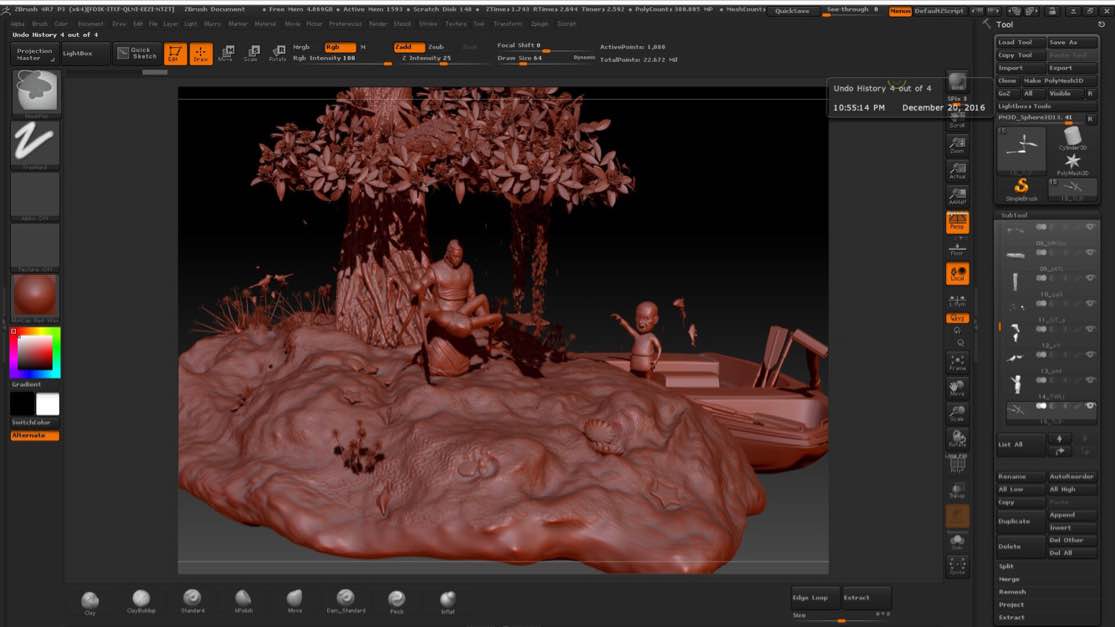This screenshot has height=627, width=1115.
Task: Click the Zoom icon on right shelf
Action: click(957, 145)
